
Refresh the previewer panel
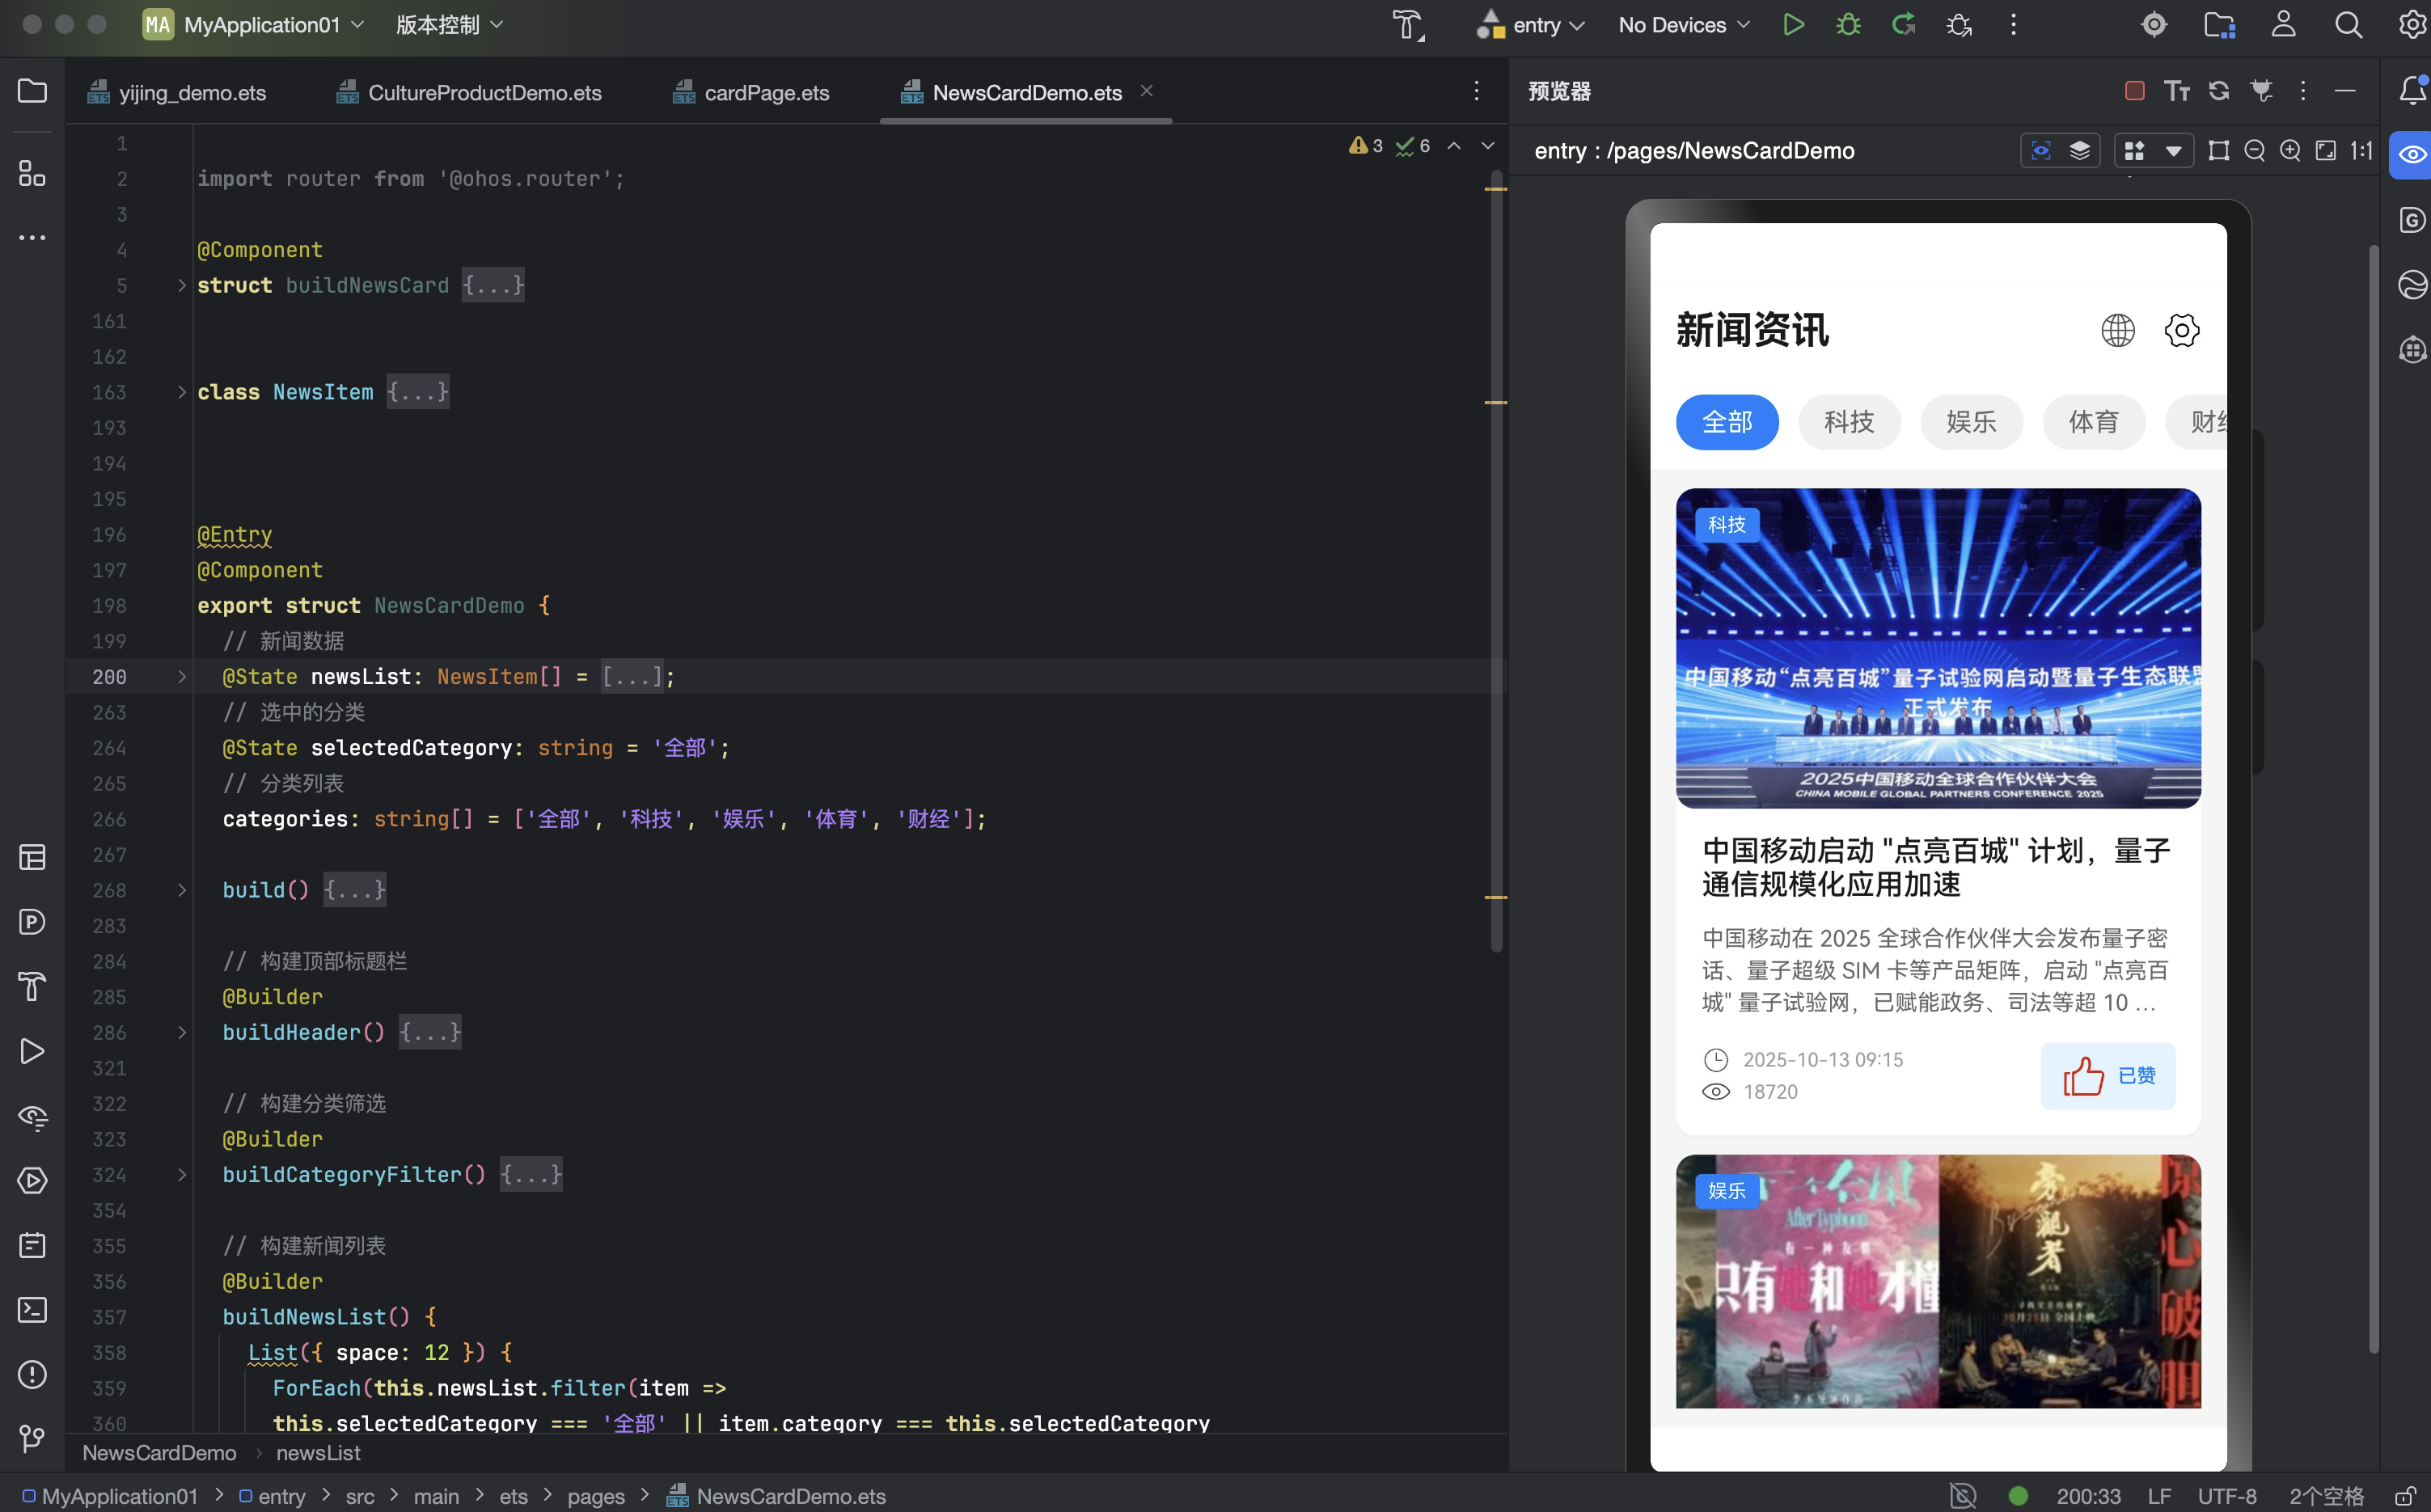(2219, 91)
